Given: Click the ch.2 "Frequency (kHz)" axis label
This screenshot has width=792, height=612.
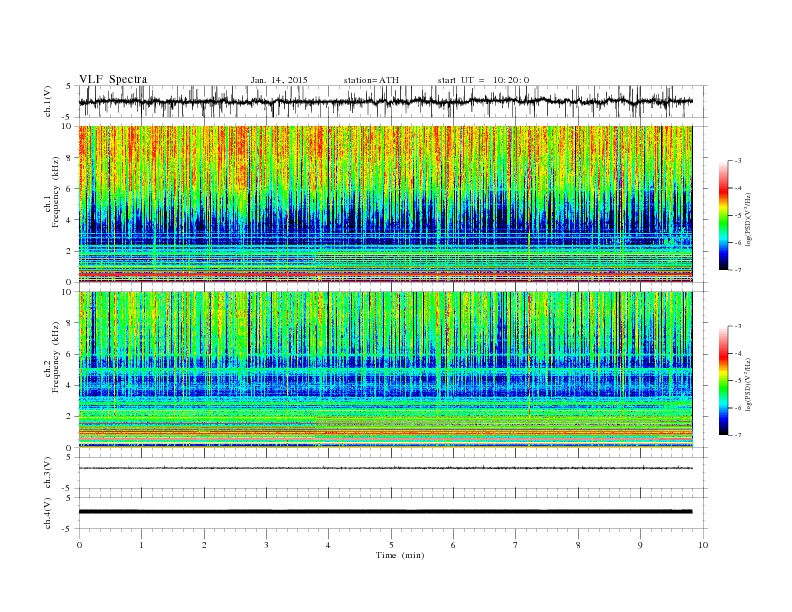Looking at the screenshot, I should tap(56, 357).
